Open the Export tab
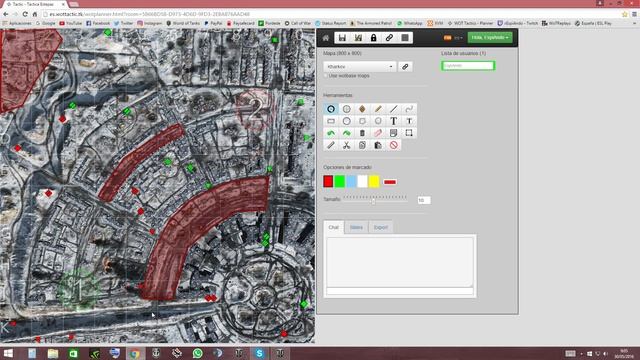The width and height of the screenshot is (640, 360). click(x=381, y=227)
